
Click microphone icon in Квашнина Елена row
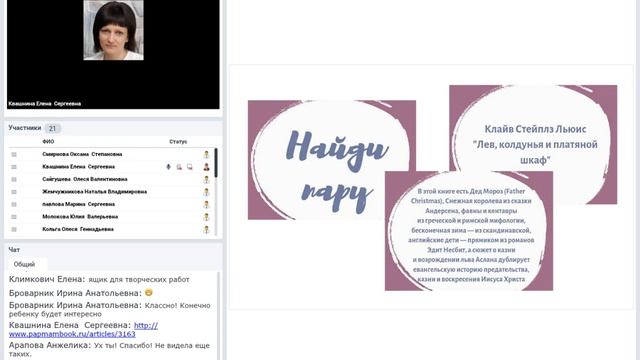[x=168, y=167]
